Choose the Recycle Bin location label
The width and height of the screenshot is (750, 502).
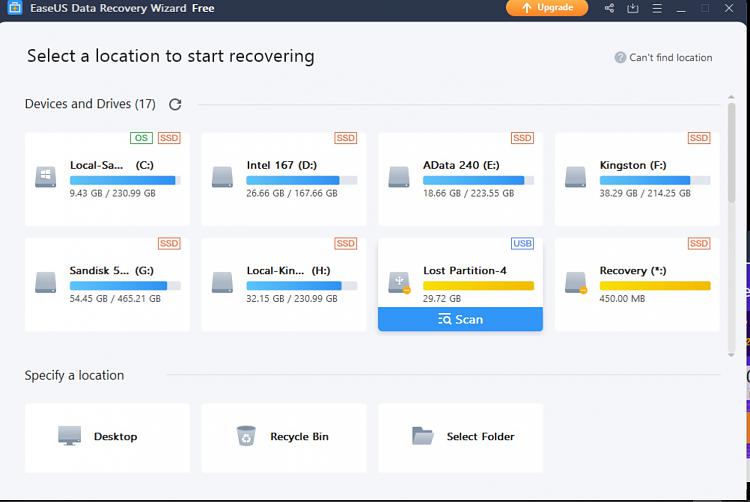[x=299, y=437]
